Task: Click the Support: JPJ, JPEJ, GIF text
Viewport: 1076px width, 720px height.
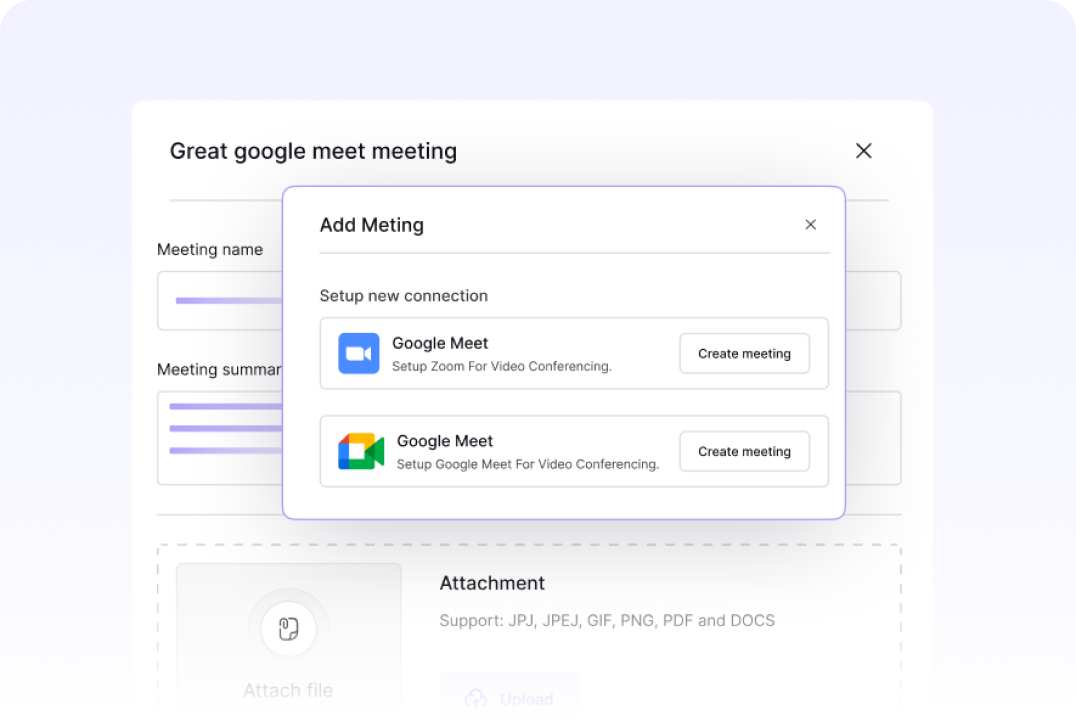Action: click(x=607, y=620)
